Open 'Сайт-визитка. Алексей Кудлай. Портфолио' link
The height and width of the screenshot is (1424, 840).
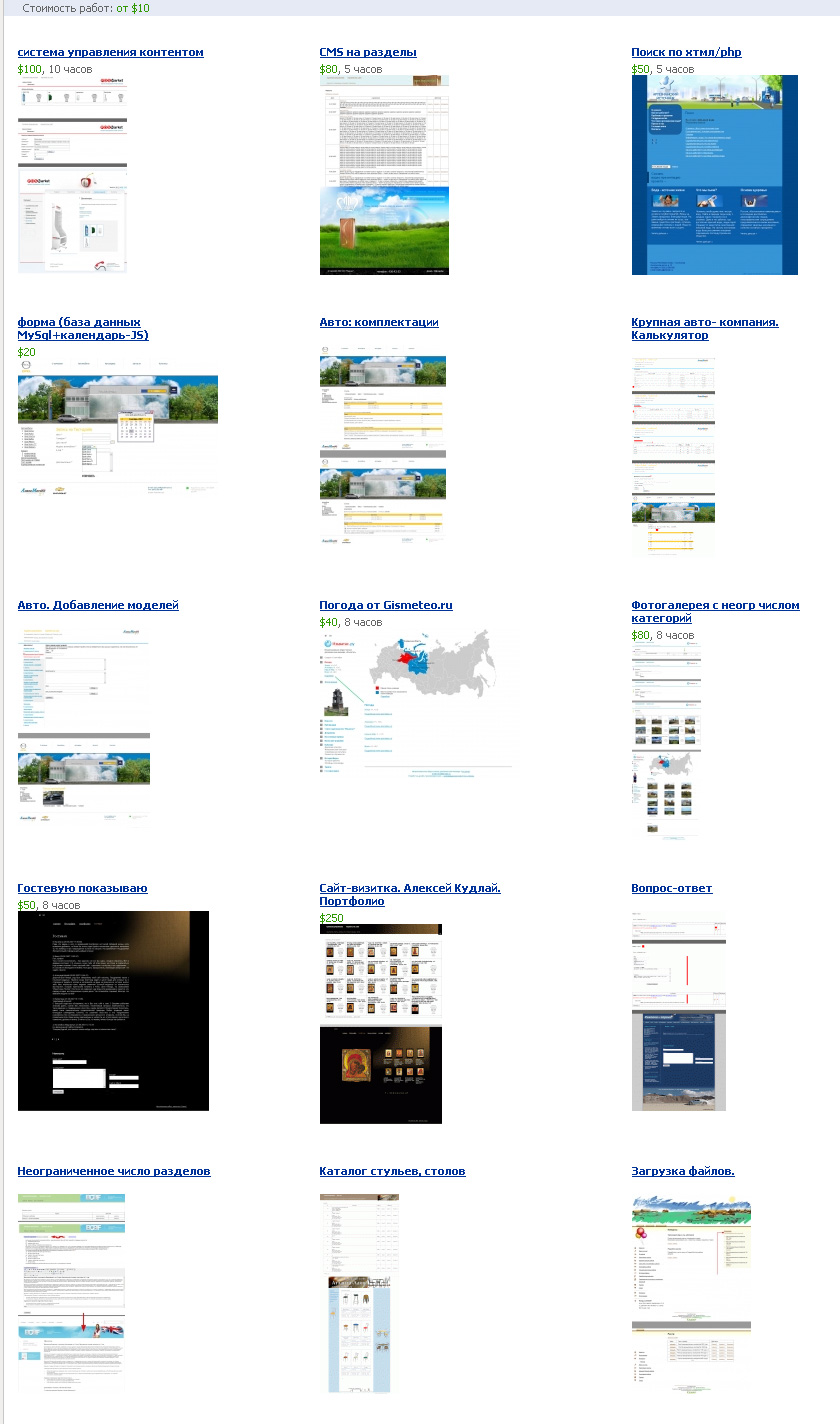pos(410,895)
